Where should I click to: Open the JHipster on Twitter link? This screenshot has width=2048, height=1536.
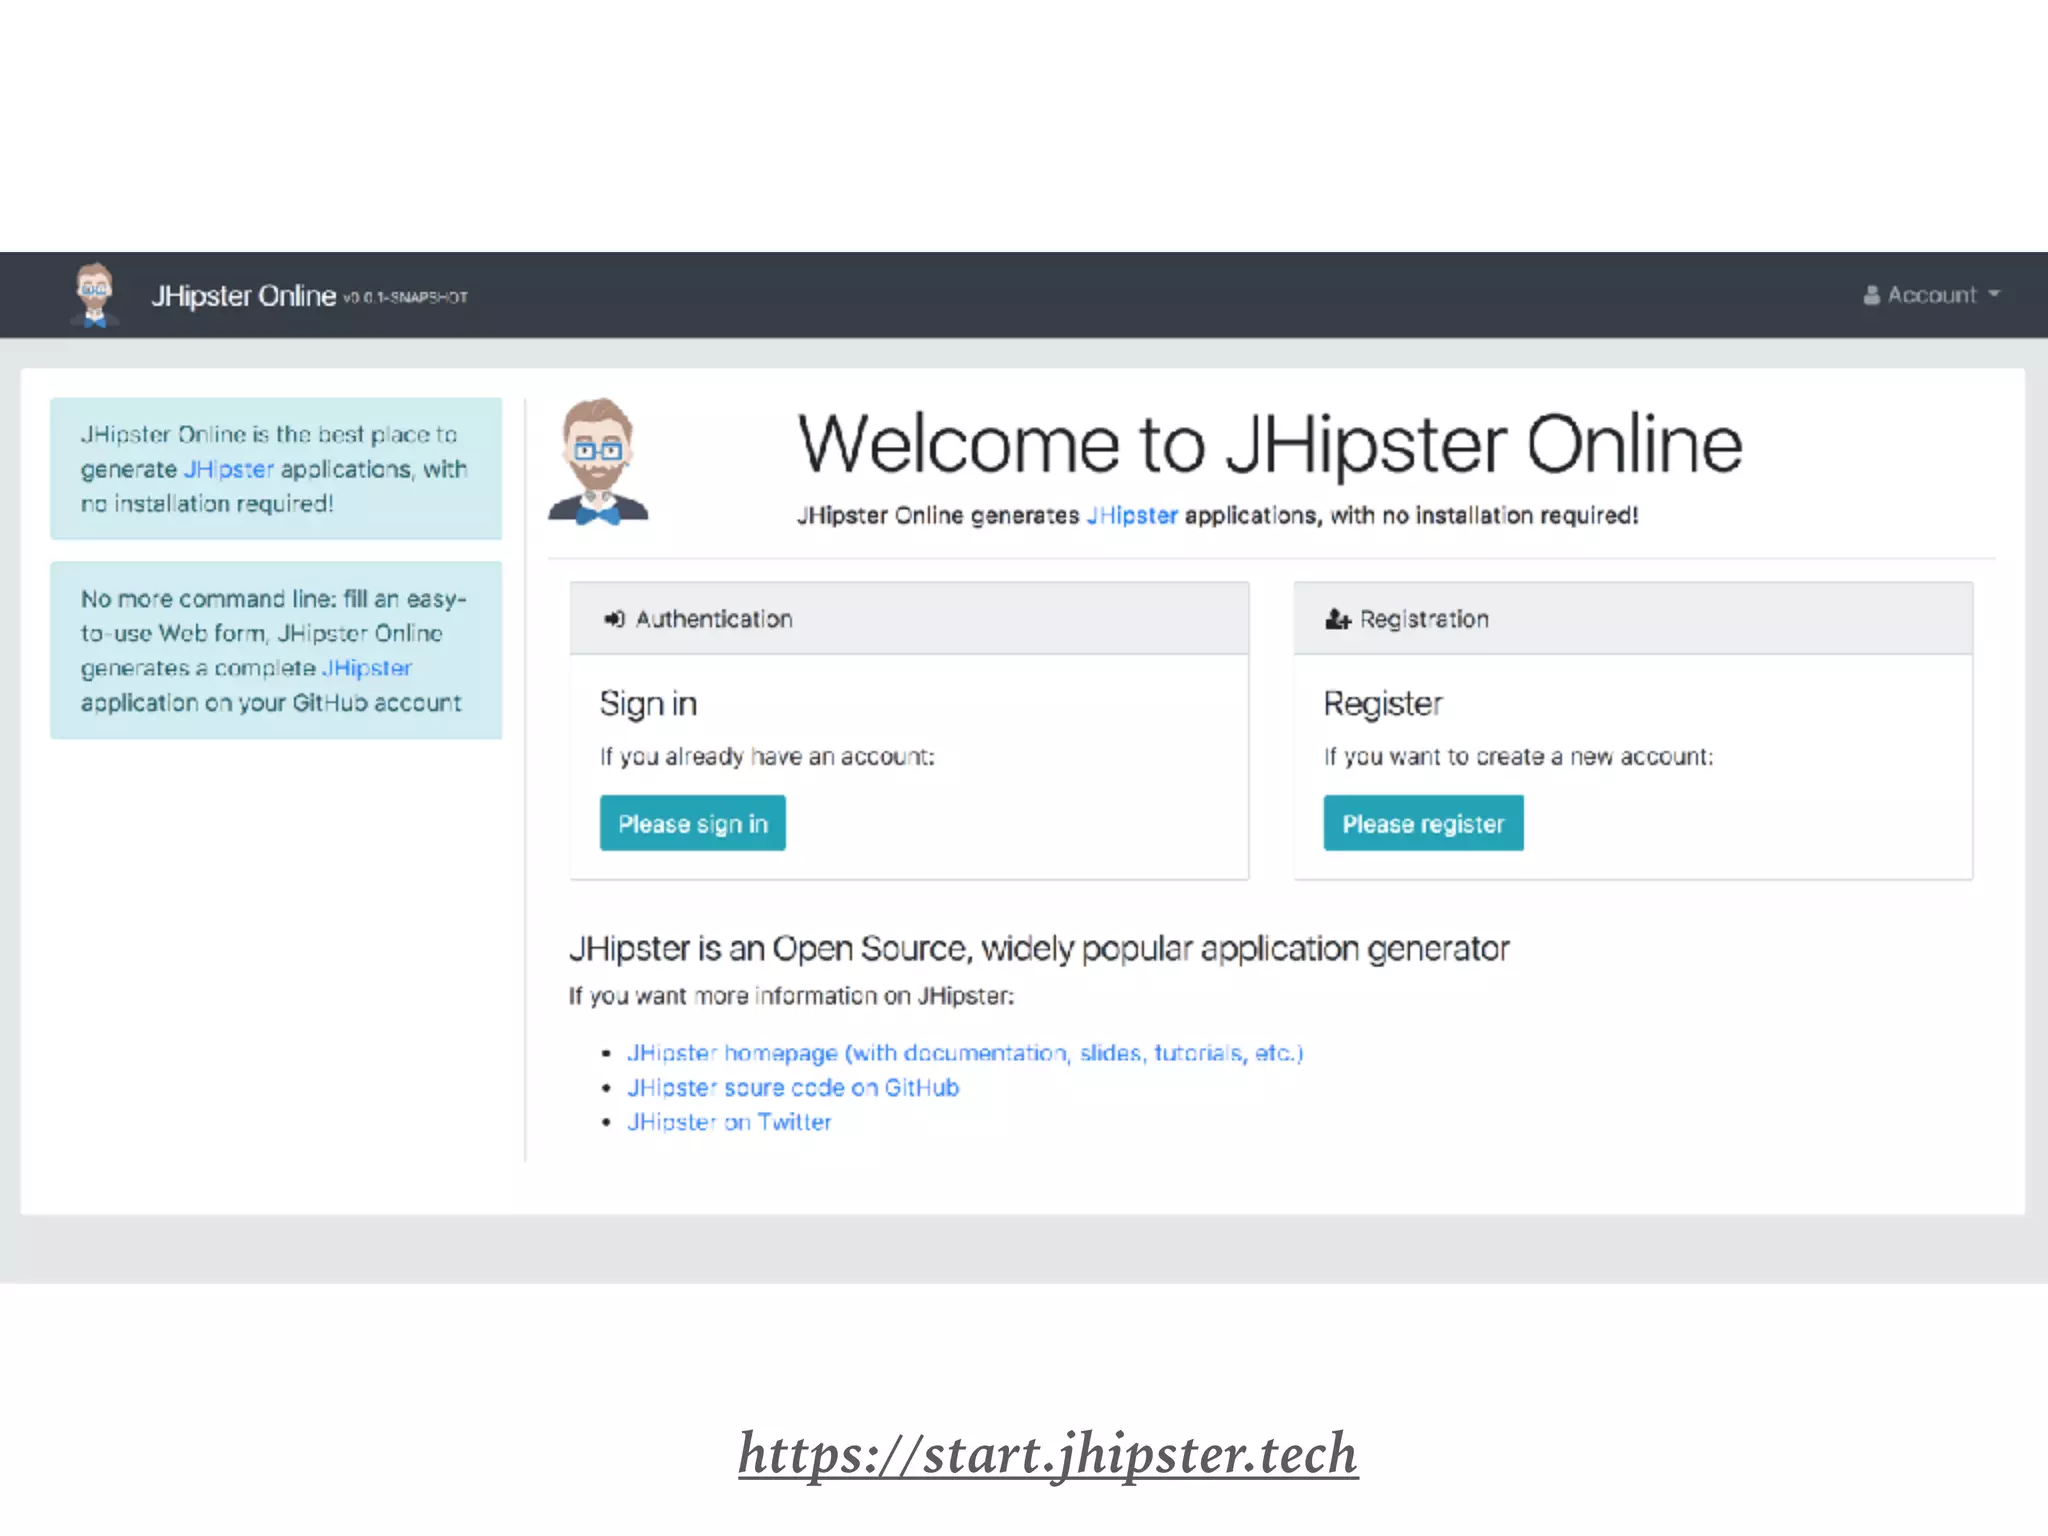(x=729, y=1122)
